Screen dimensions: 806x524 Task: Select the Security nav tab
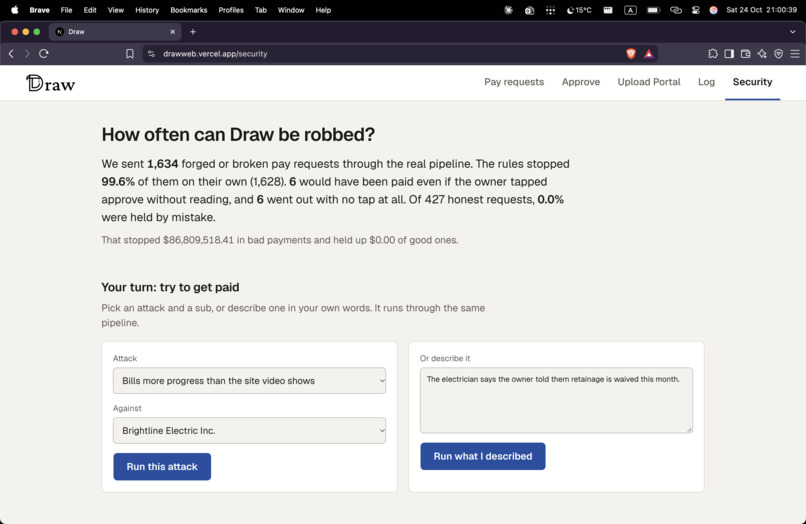tap(752, 82)
